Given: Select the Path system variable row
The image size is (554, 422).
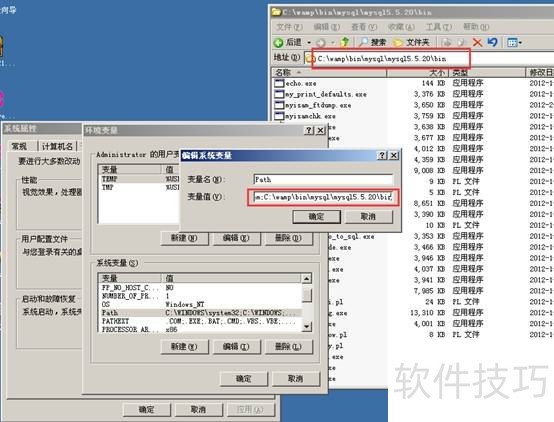Looking at the screenshot, I should pyautogui.click(x=200, y=313).
